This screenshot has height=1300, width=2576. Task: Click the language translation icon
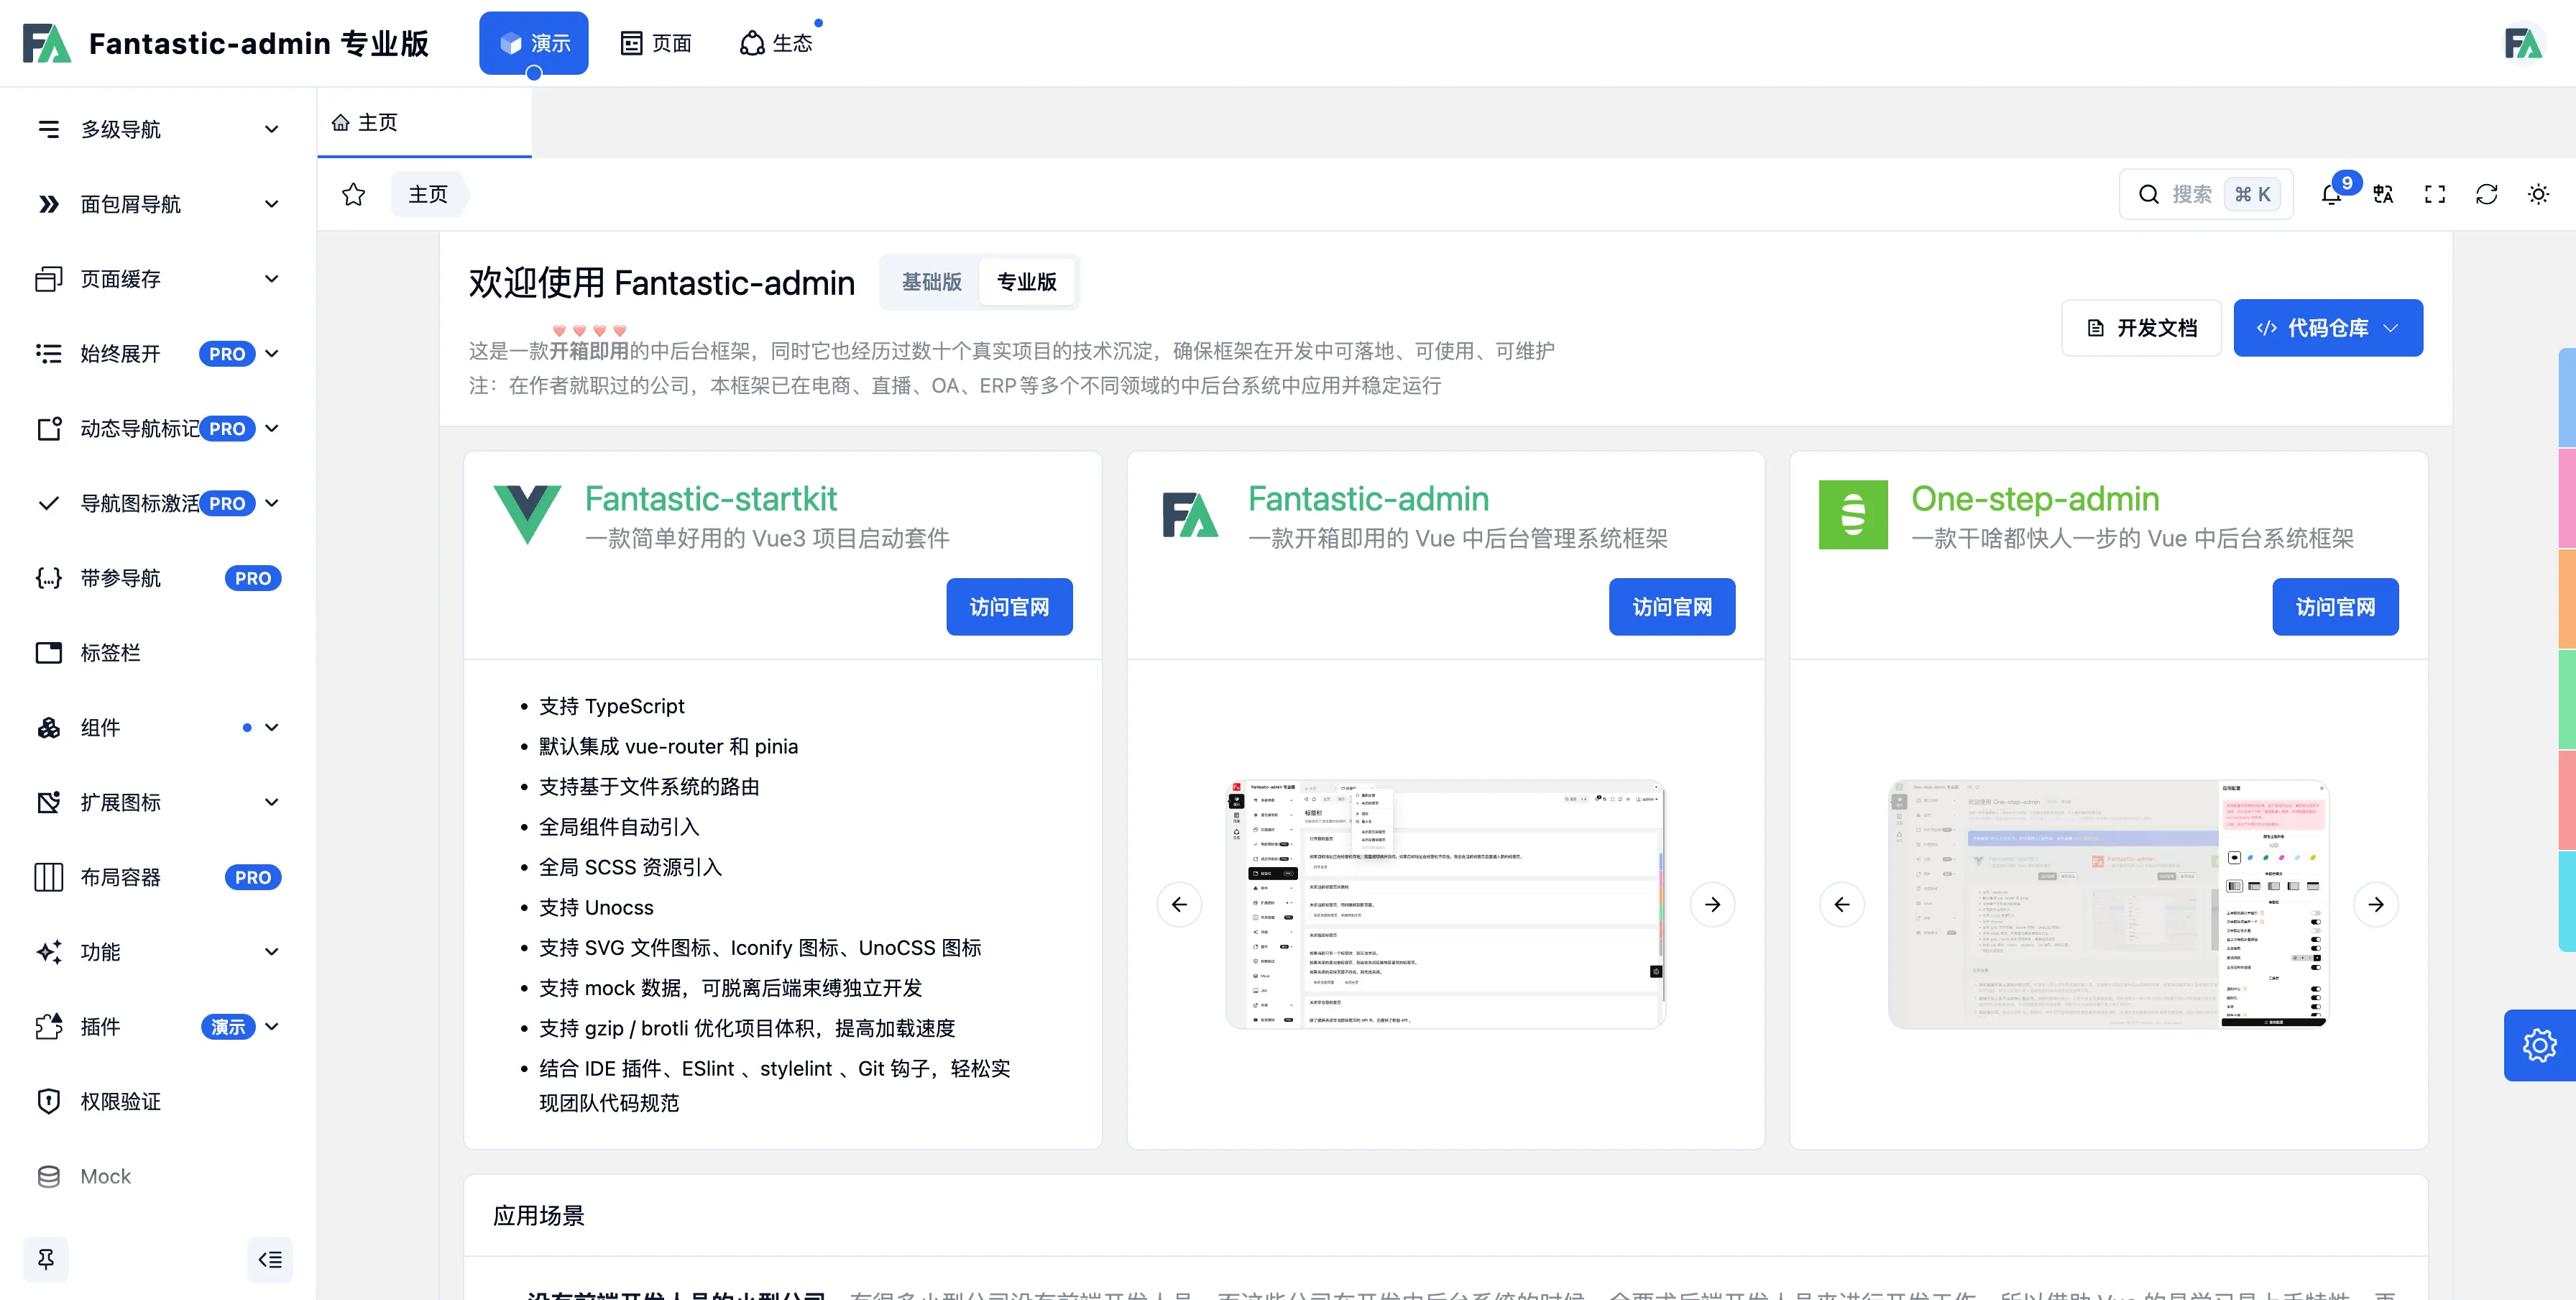(2383, 194)
